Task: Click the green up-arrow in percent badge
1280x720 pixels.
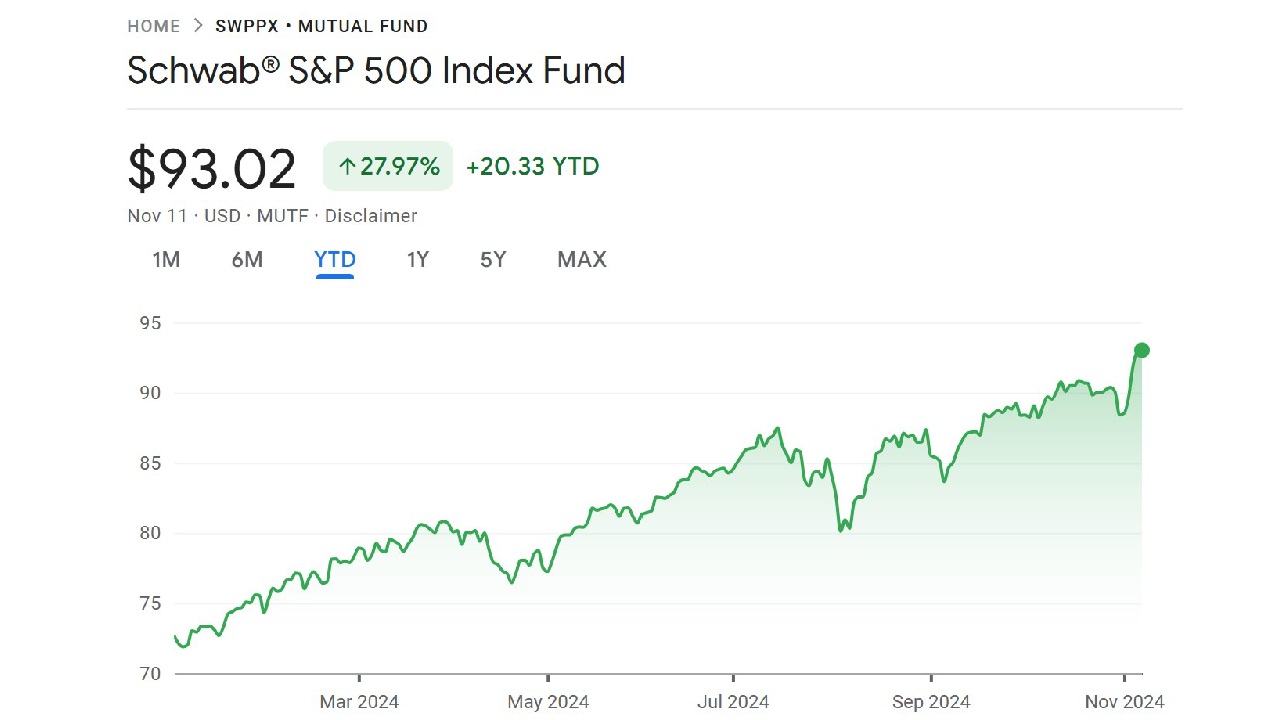Action: [x=347, y=167]
